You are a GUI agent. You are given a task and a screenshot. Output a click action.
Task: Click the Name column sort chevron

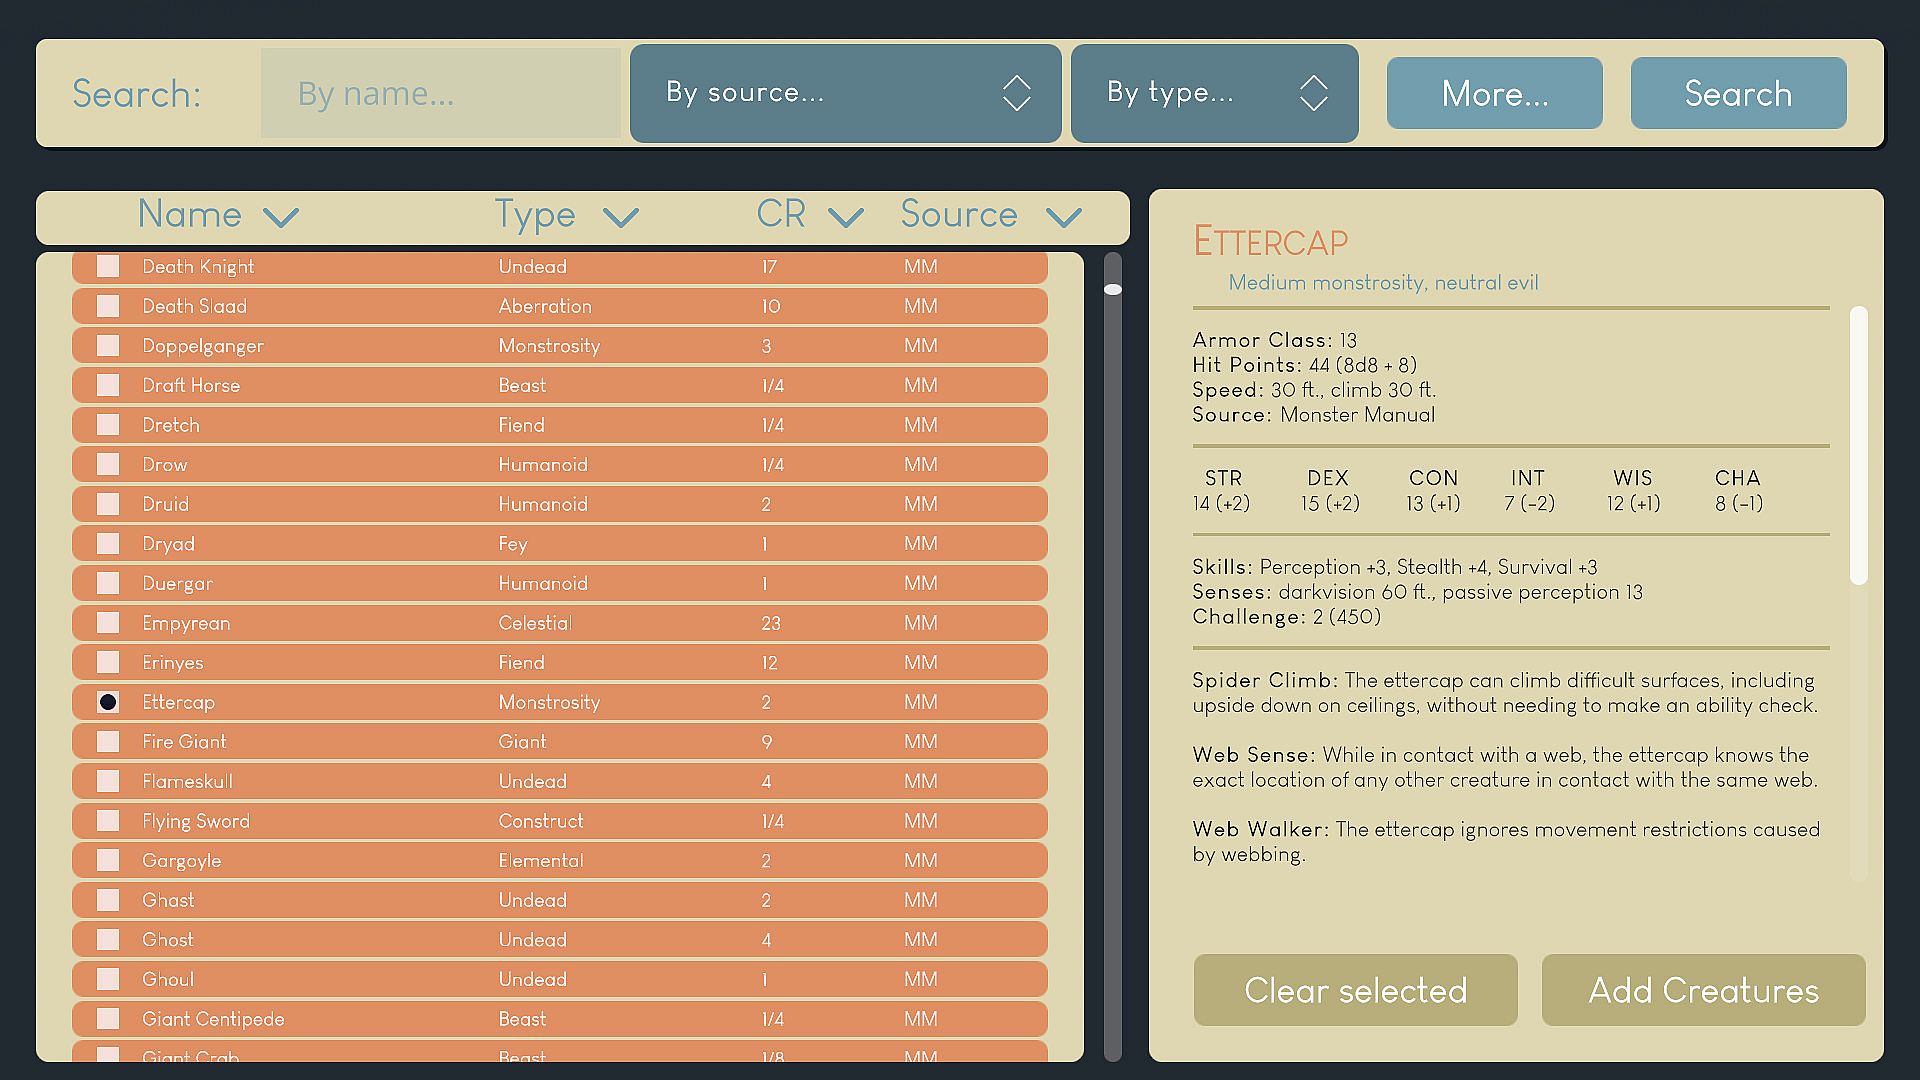[281, 217]
